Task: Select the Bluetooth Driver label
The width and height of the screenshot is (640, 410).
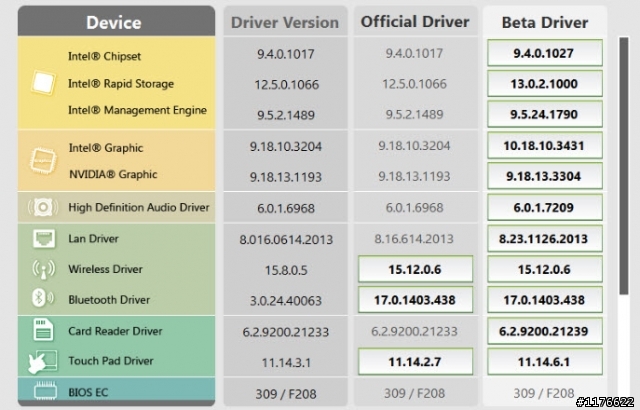Action: (109, 299)
